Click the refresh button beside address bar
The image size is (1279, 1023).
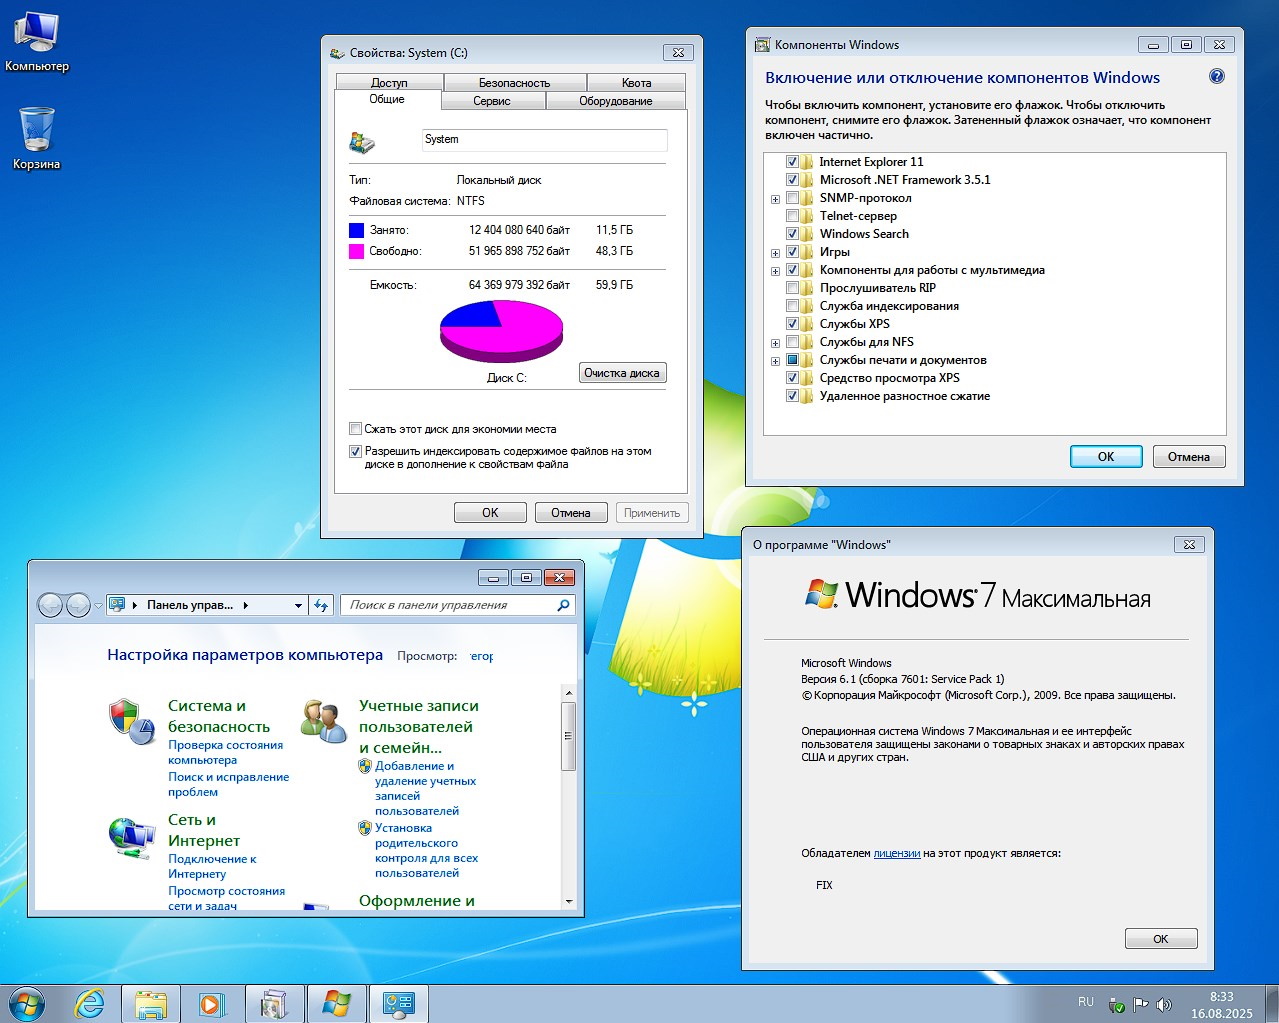[x=321, y=605]
